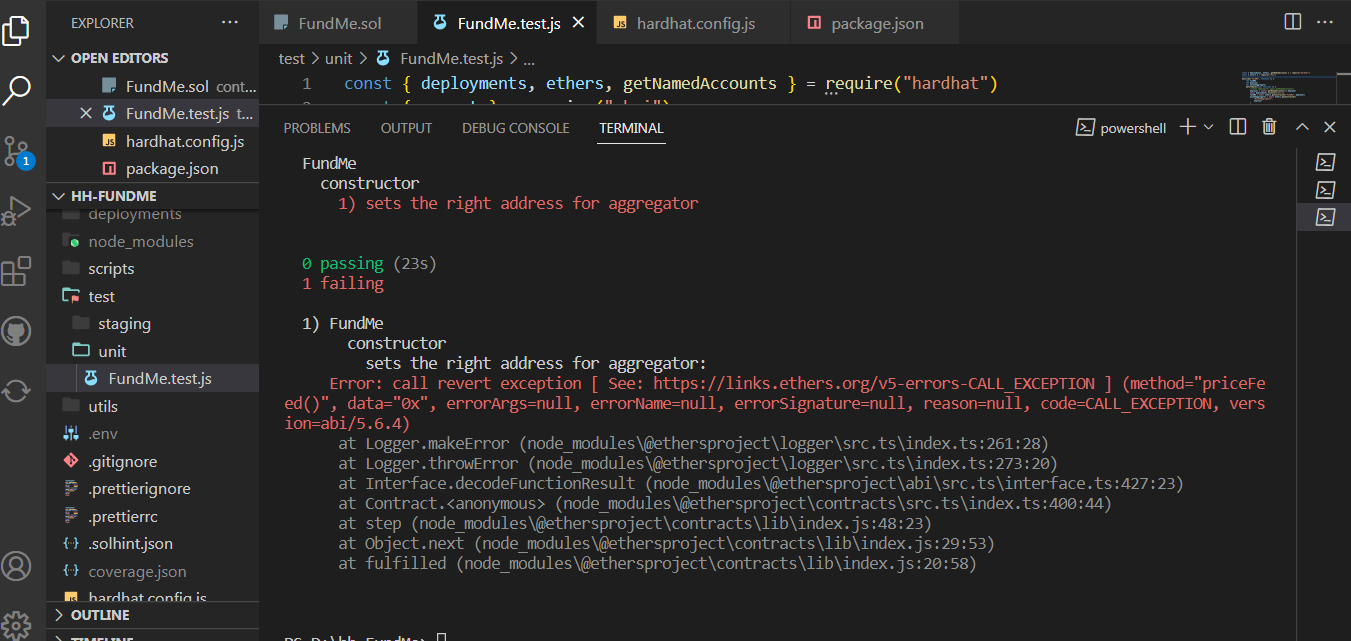Viewport: 1351px width, 641px height.
Task: Select hardhat.config.js in Open Editors
Action: tap(153, 141)
